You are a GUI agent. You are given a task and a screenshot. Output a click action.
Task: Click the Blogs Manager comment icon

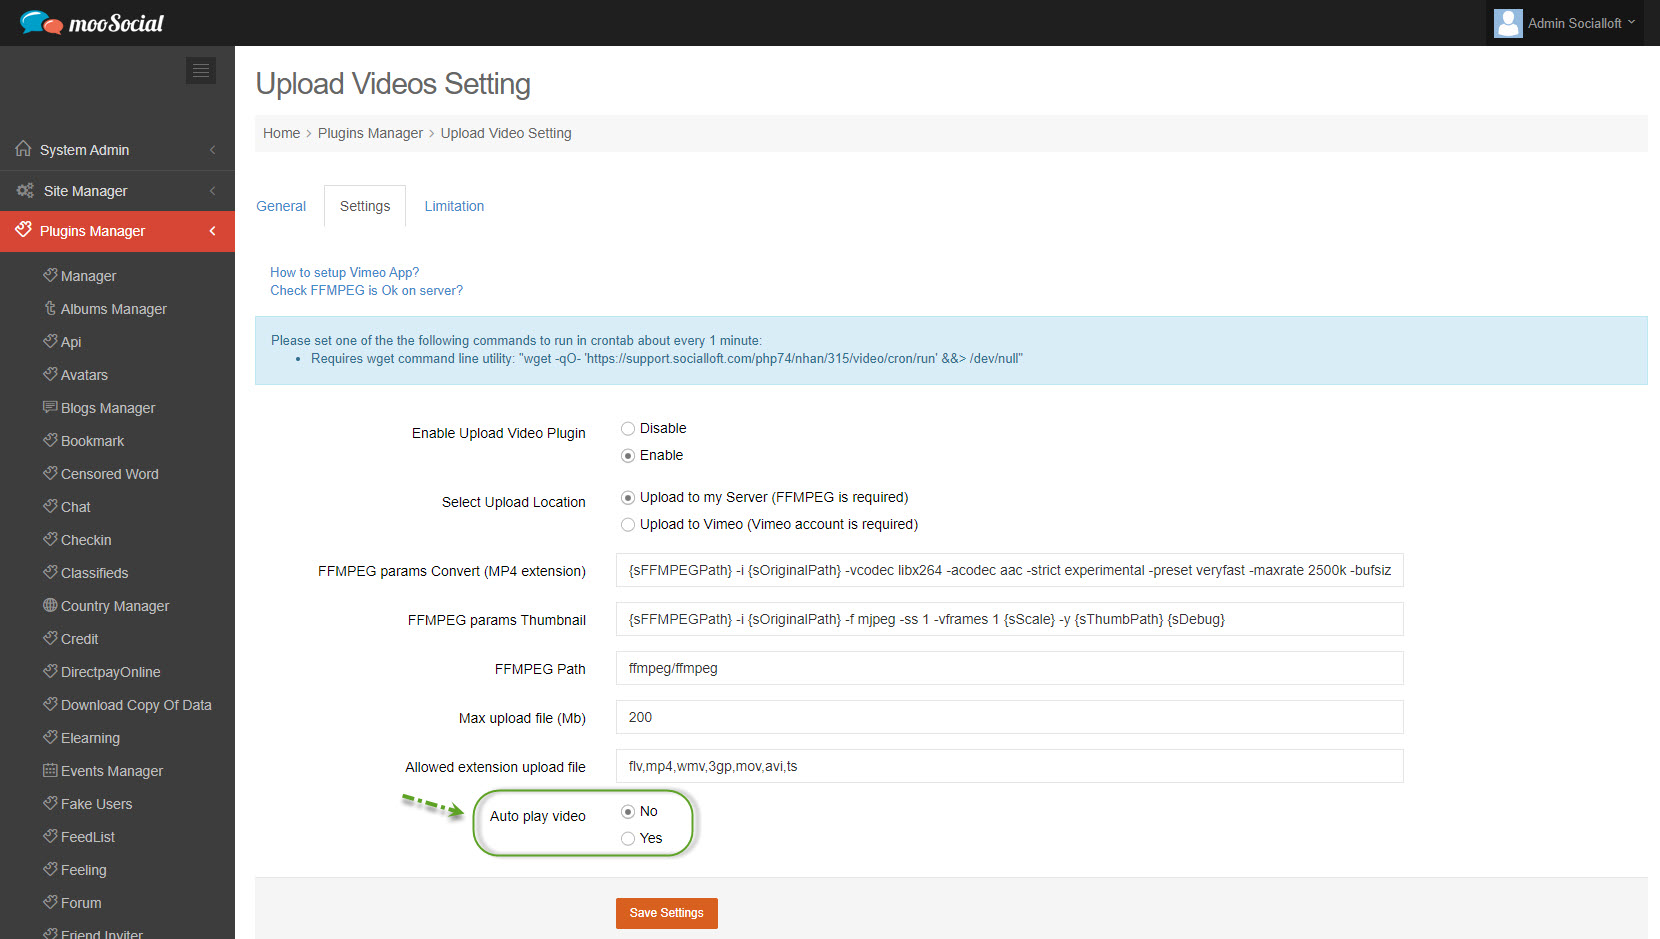click(x=50, y=407)
